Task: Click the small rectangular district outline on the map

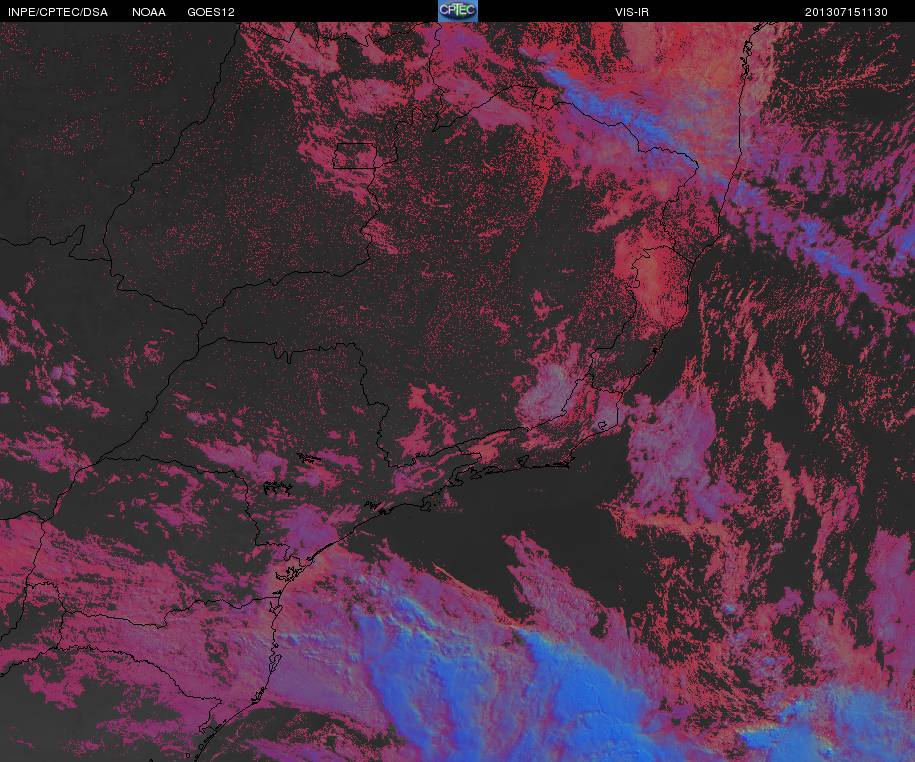Action: (354, 156)
